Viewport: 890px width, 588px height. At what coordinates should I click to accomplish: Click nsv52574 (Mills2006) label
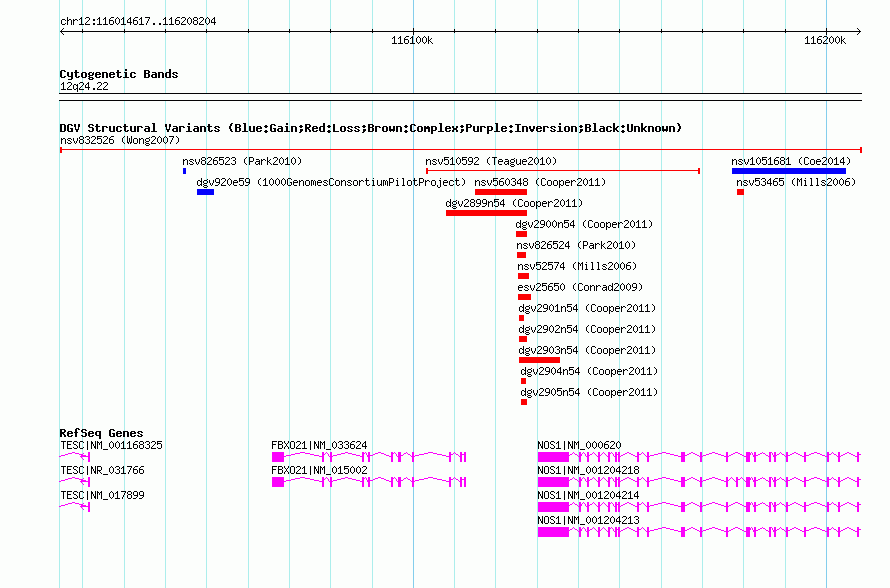click(577, 266)
